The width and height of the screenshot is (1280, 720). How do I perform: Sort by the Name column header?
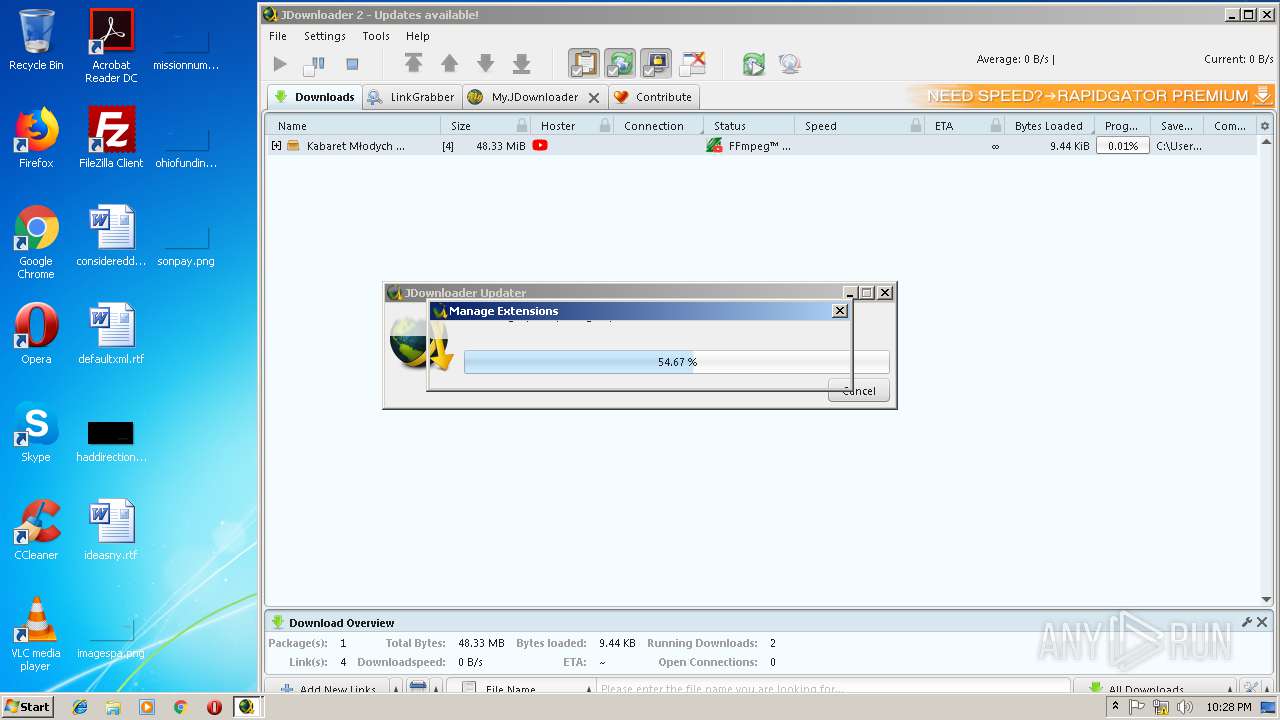[352, 126]
